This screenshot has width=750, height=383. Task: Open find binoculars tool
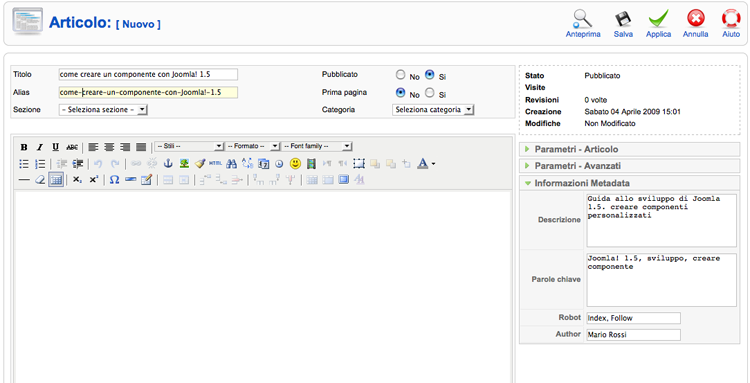tap(232, 164)
